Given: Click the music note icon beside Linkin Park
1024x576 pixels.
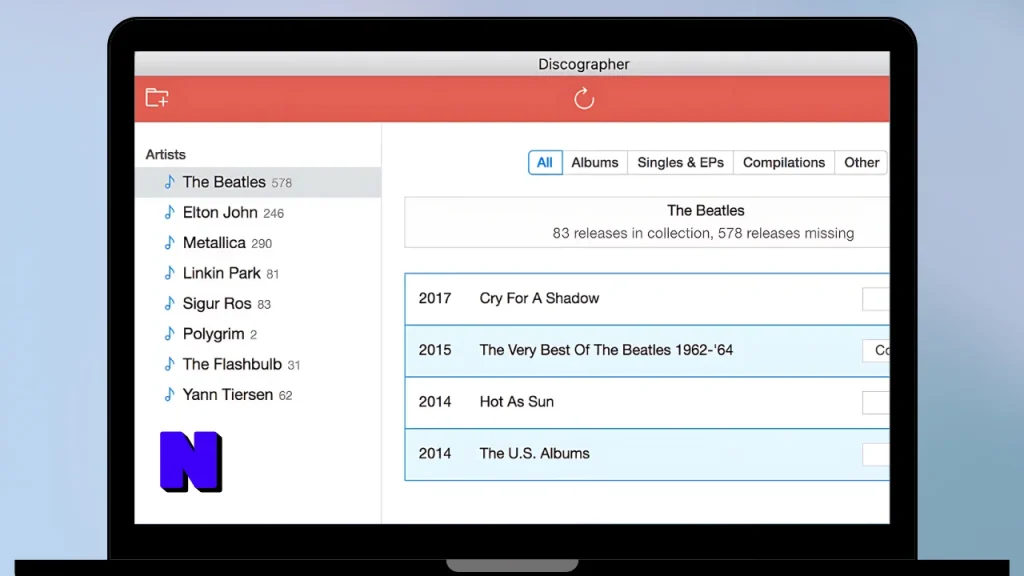Looking at the screenshot, I should tap(170, 272).
